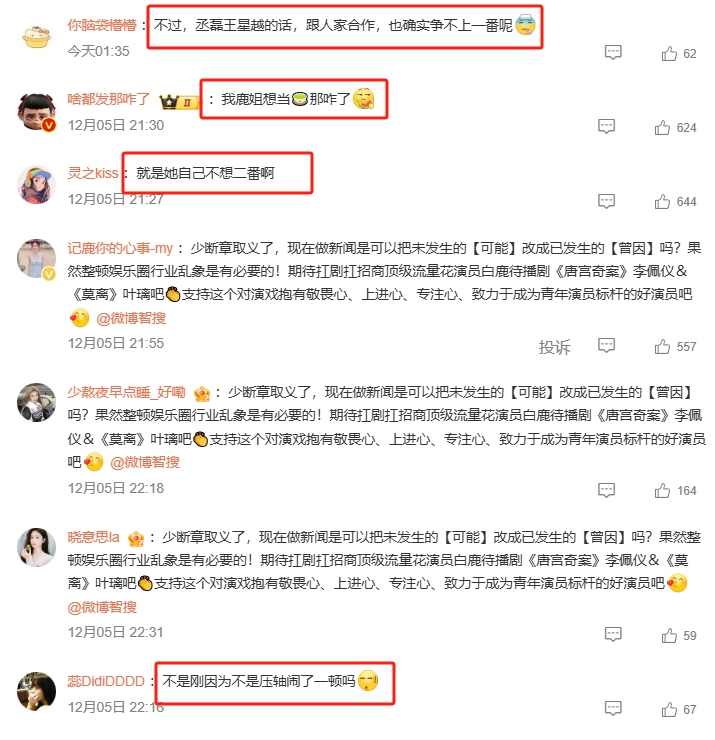Open avatar of 晓意思la
This screenshot has width=715, height=740.
(x=36, y=547)
